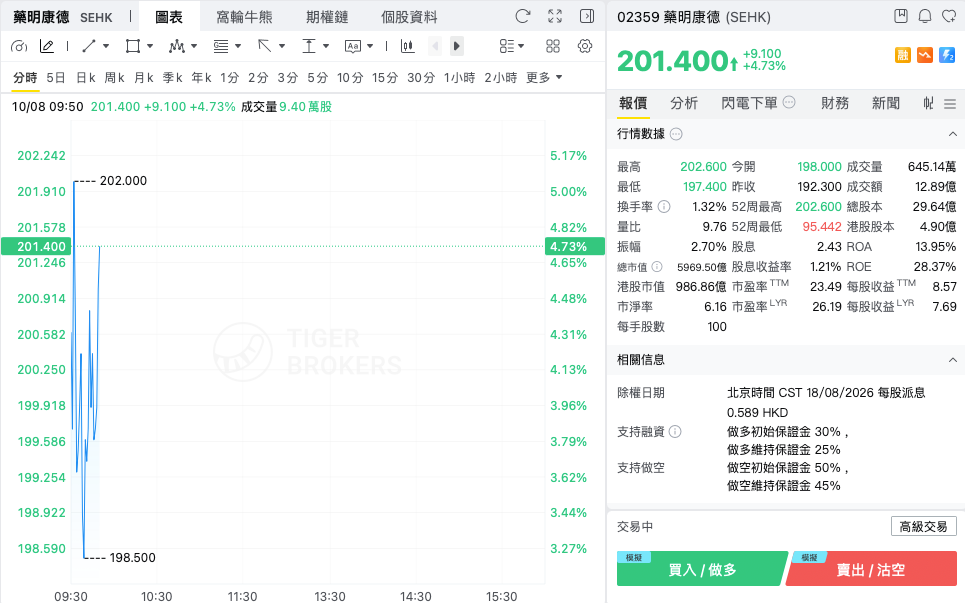The width and height of the screenshot is (965, 603).
Task: Select the polyline pattern tool
Action: [x=177, y=46]
